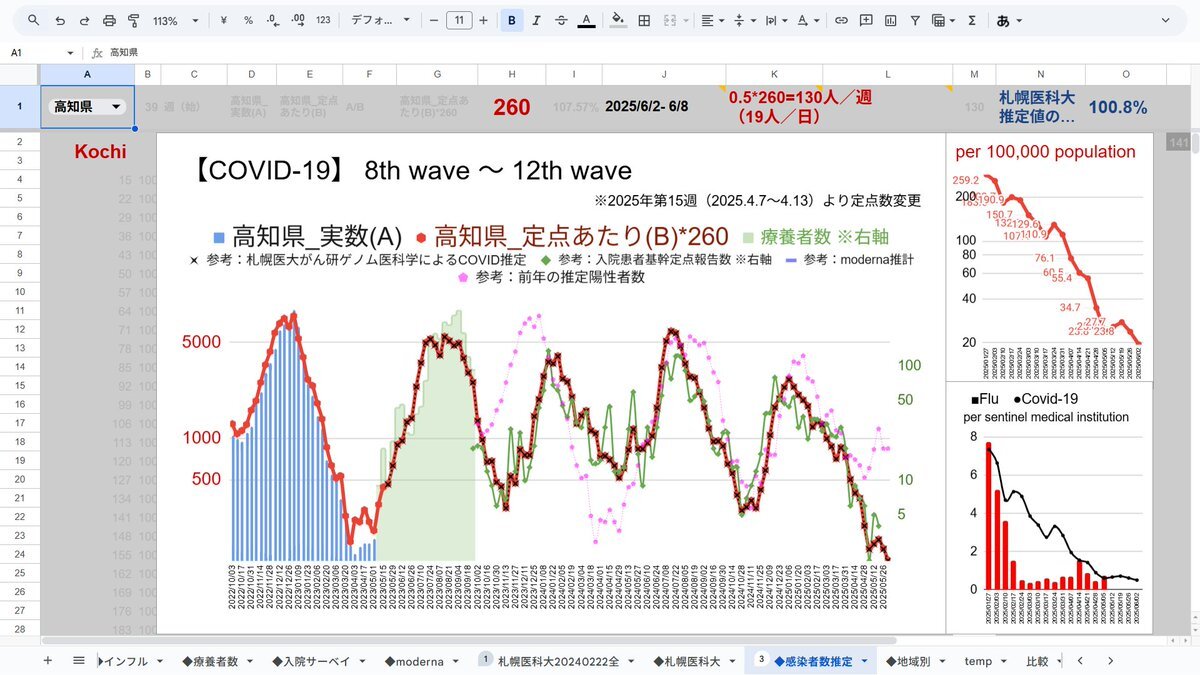Print the spreadsheet
This screenshot has width=1200, height=675.
pos(109,20)
